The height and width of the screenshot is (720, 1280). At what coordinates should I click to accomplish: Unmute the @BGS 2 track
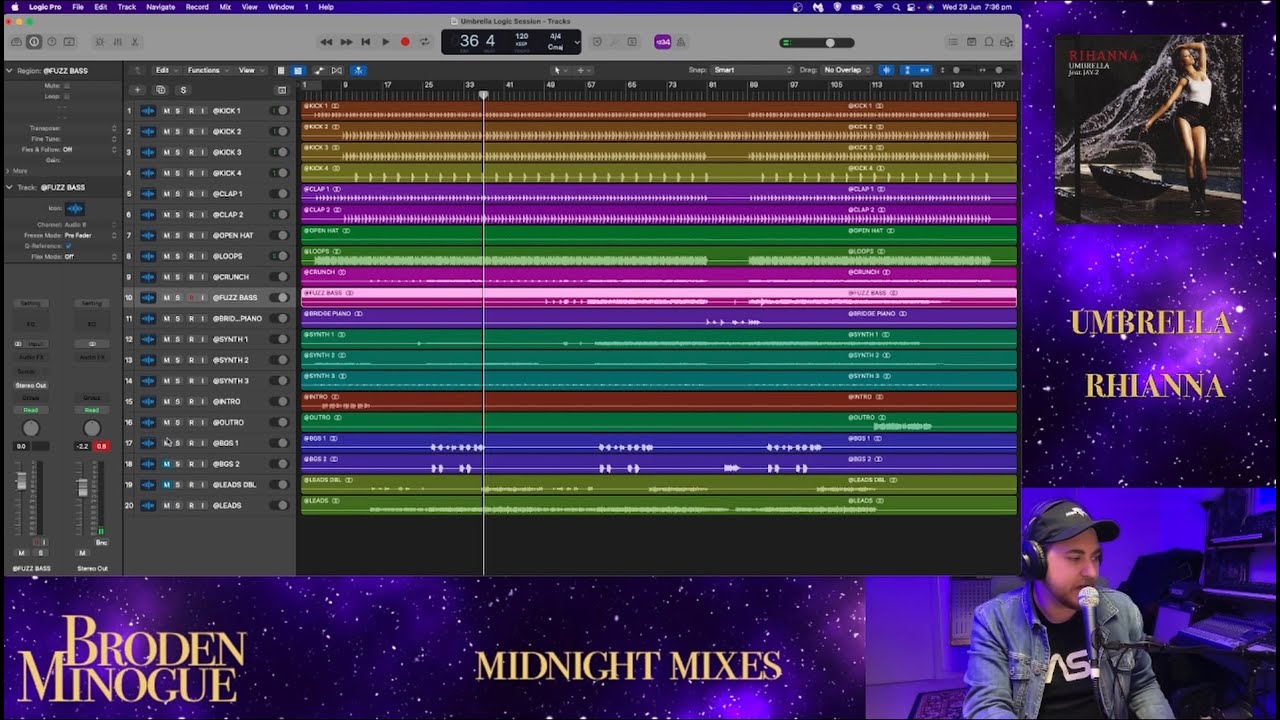[166, 464]
